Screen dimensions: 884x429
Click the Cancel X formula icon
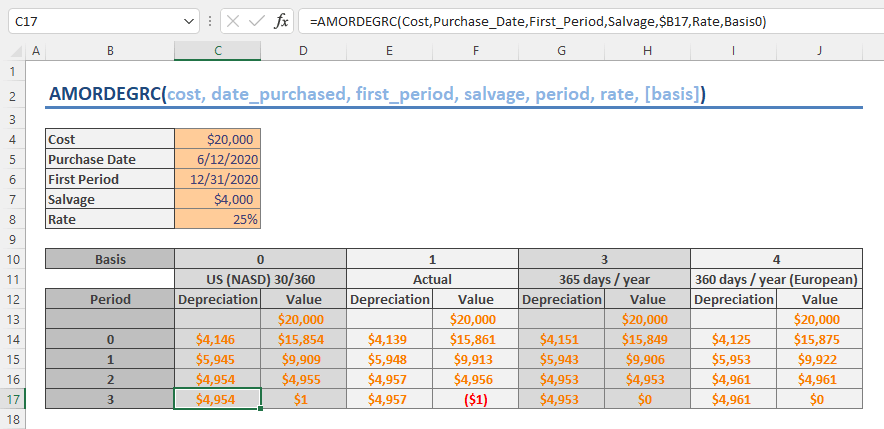233,21
